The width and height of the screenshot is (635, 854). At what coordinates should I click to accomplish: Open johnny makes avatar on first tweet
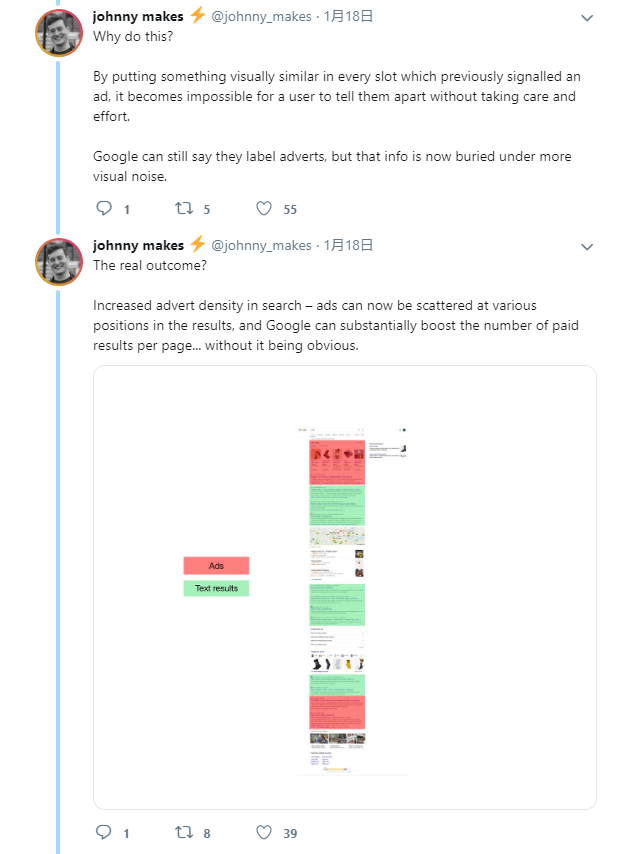tap(59, 33)
